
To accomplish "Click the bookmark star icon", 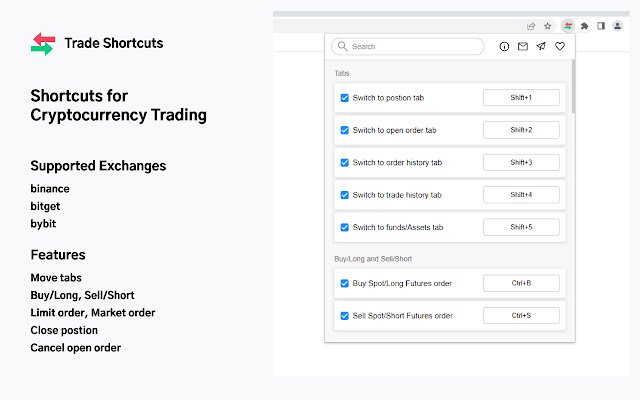I will click(548, 26).
